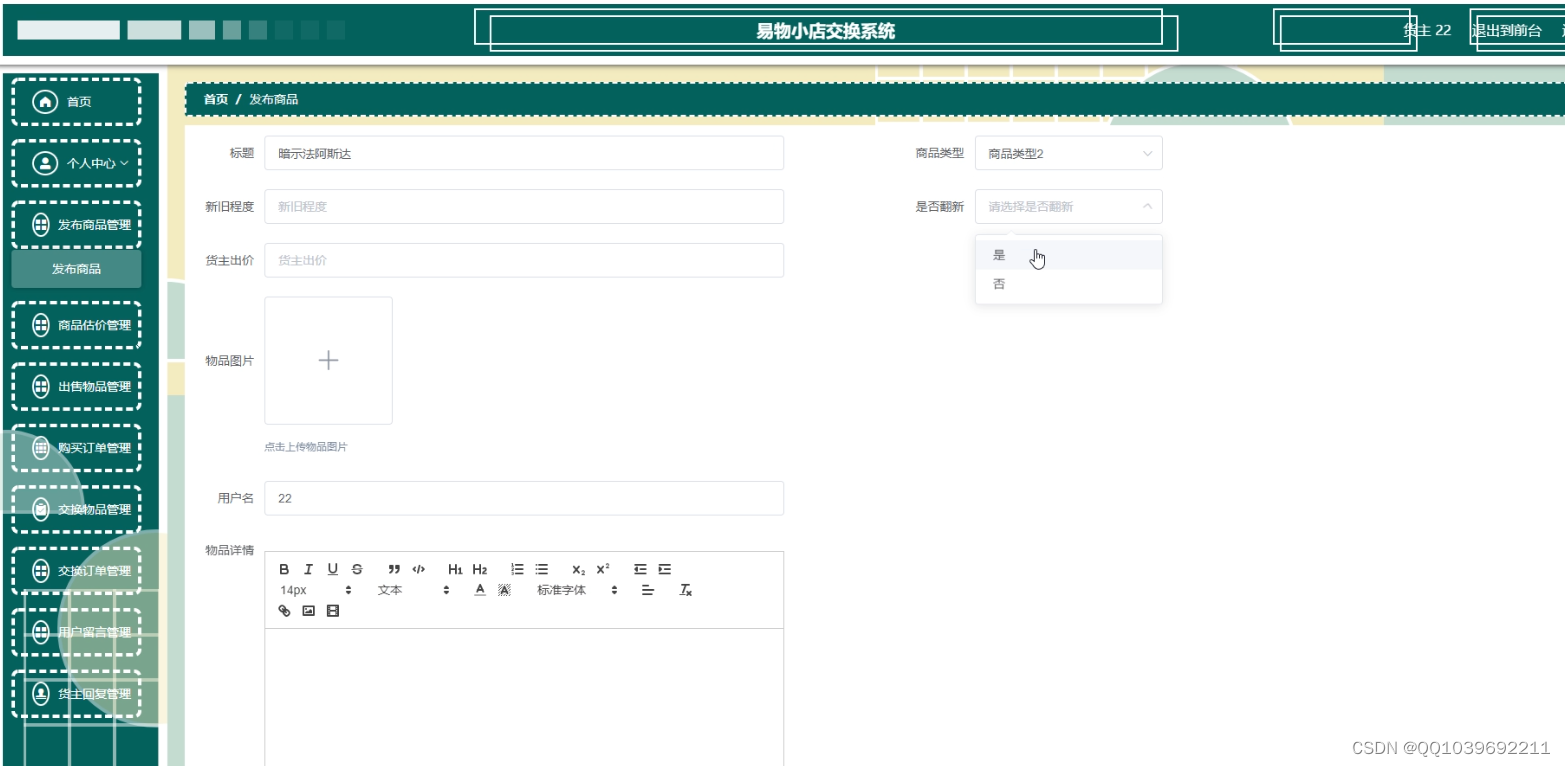Toggle strikethrough formatting in the editor
Image resolution: width=1565 pixels, height=766 pixels.
pyautogui.click(x=357, y=569)
